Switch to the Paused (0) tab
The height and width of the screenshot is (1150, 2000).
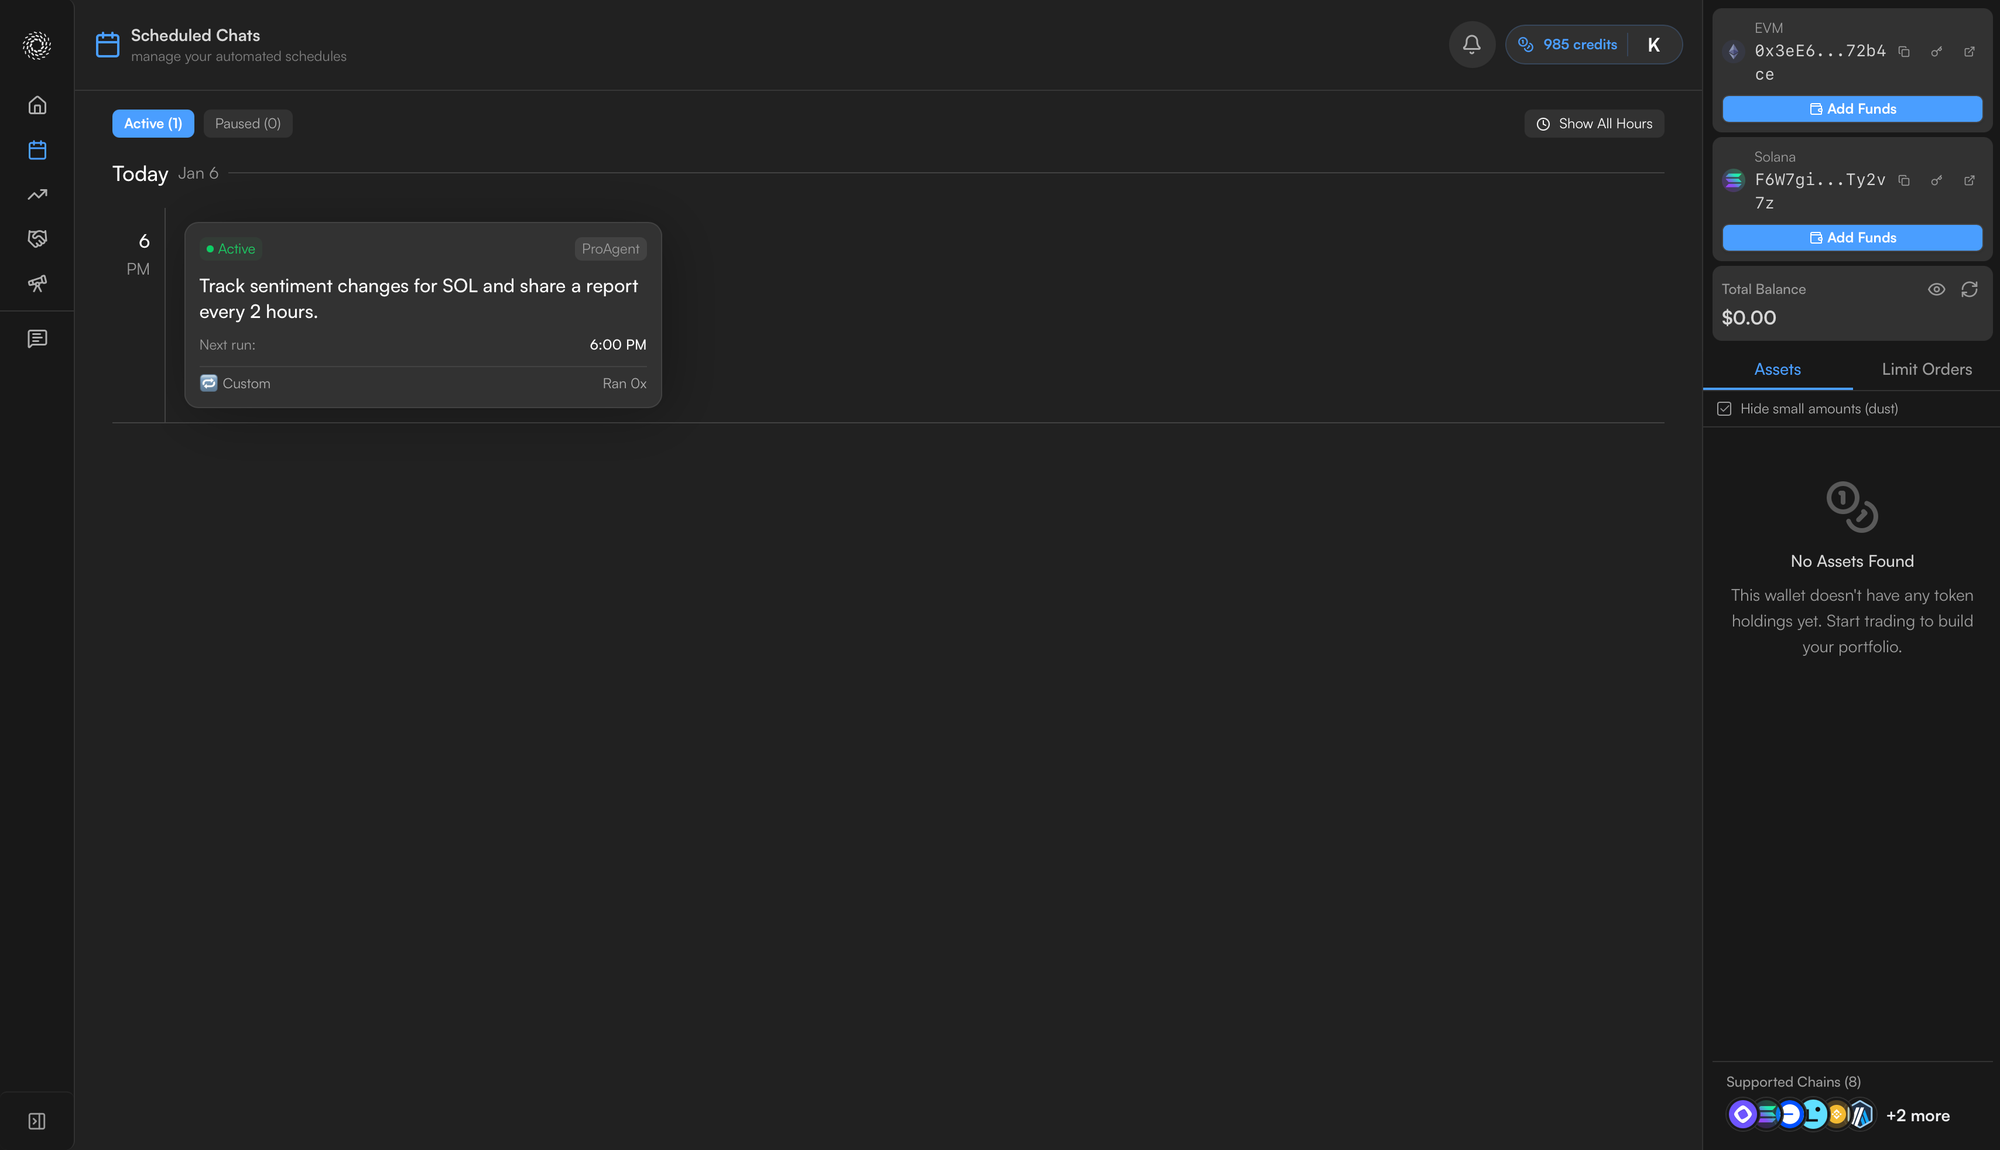click(x=247, y=124)
